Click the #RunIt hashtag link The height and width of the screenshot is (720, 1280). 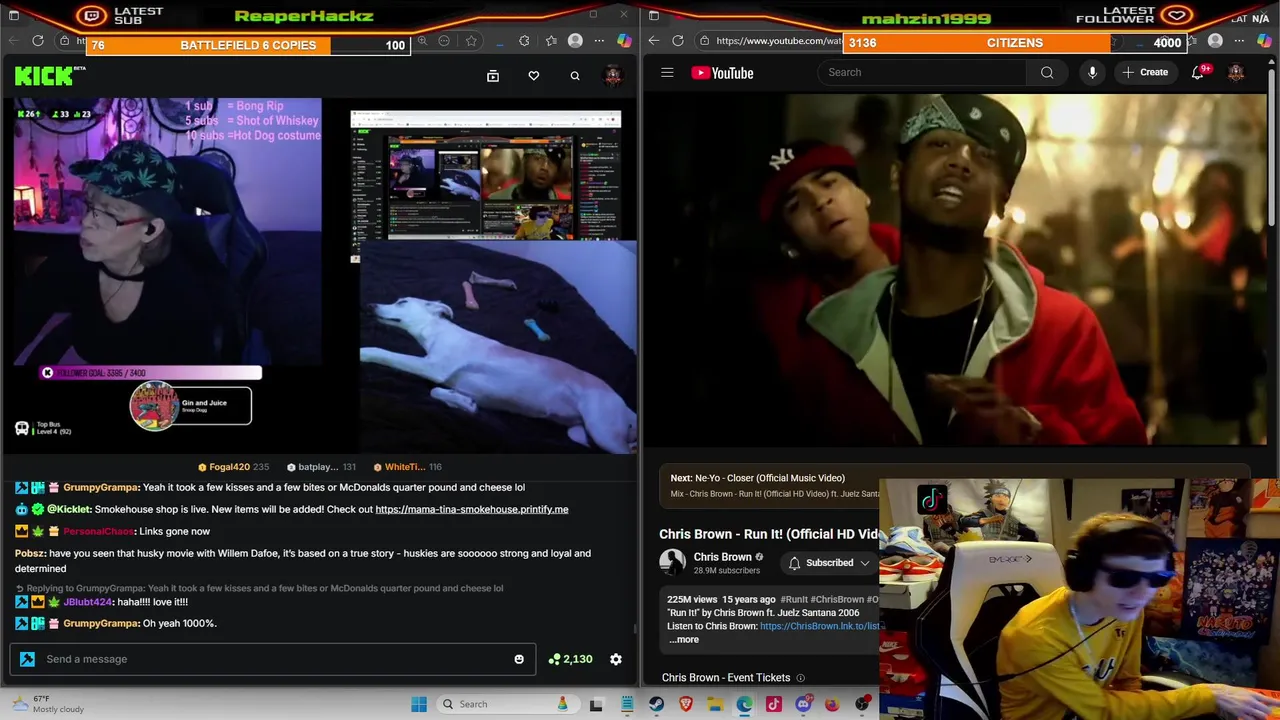coord(794,599)
